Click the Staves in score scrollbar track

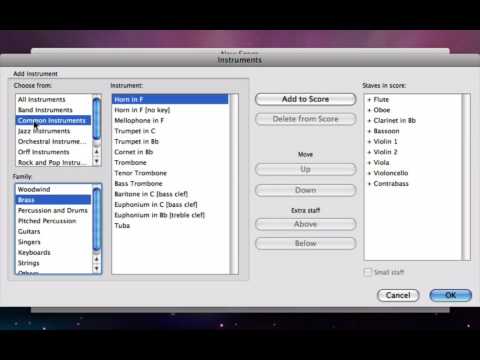pos(466,177)
